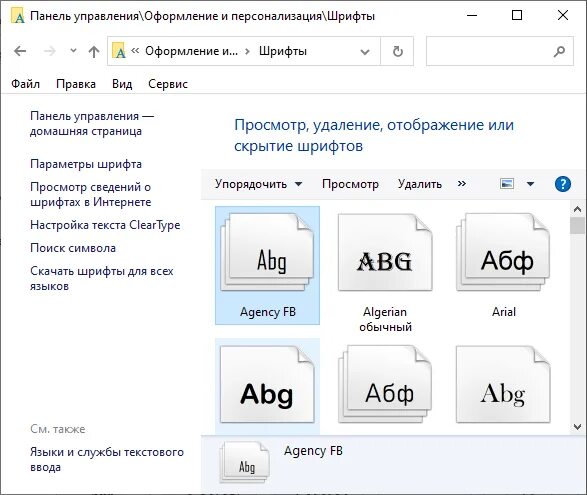Click Оформление и... breadcrumb segment
The height and width of the screenshot is (495, 587).
[x=191, y=51]
